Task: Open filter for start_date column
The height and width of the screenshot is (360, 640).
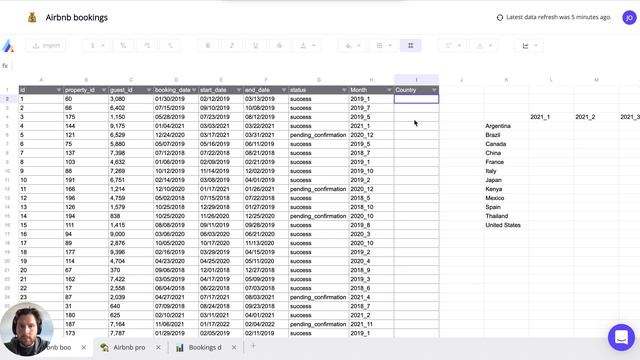Action: [239, 90]
